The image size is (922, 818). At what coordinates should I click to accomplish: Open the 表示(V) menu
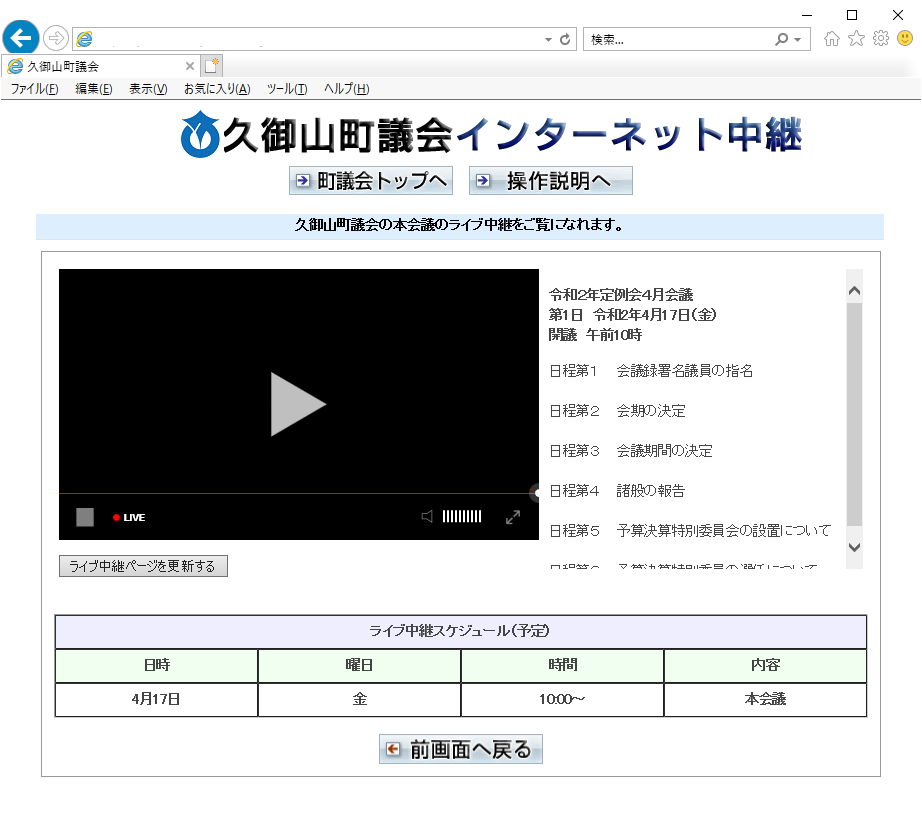click(148, 89)
